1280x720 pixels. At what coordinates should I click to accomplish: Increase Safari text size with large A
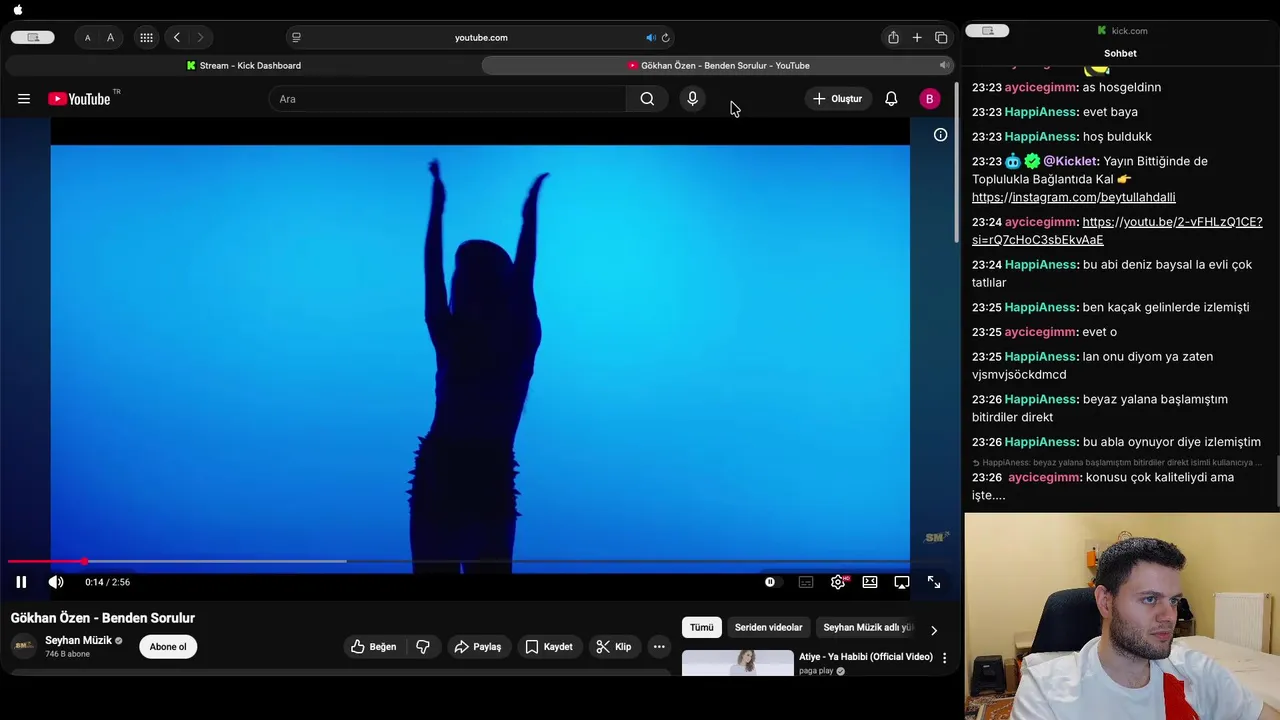(x=110, y=38)
